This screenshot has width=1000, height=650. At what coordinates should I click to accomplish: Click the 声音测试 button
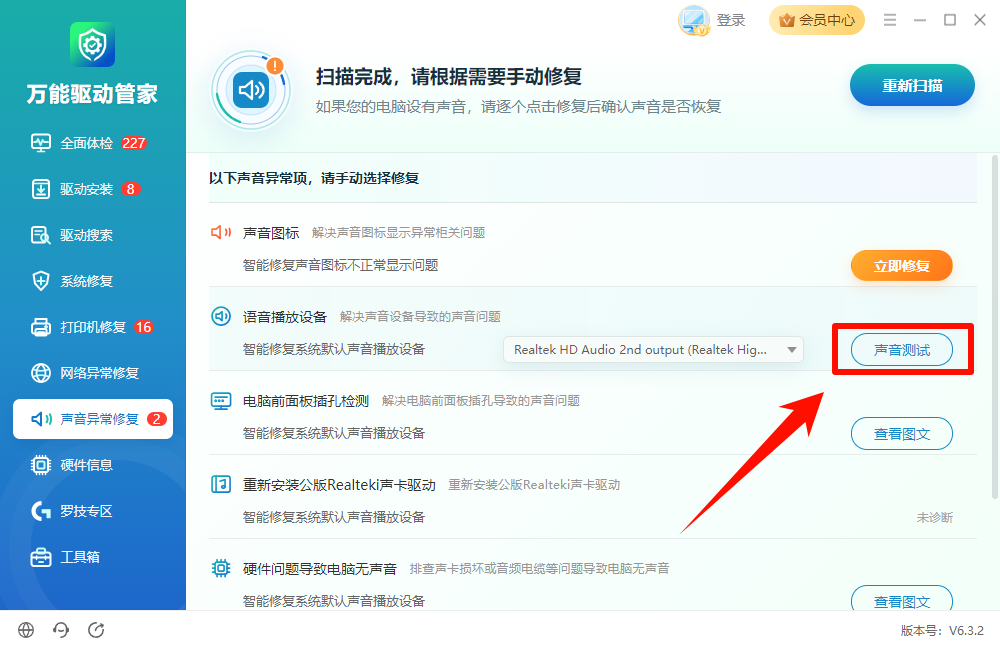coord(902,350)
